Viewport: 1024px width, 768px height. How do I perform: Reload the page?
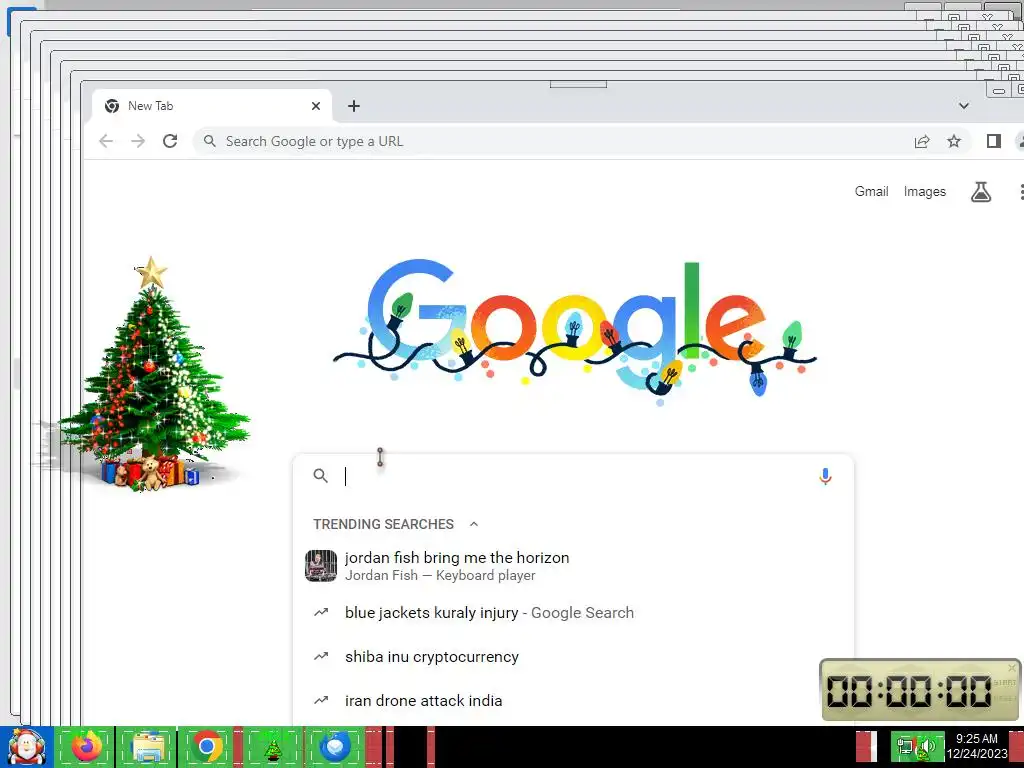170,141
